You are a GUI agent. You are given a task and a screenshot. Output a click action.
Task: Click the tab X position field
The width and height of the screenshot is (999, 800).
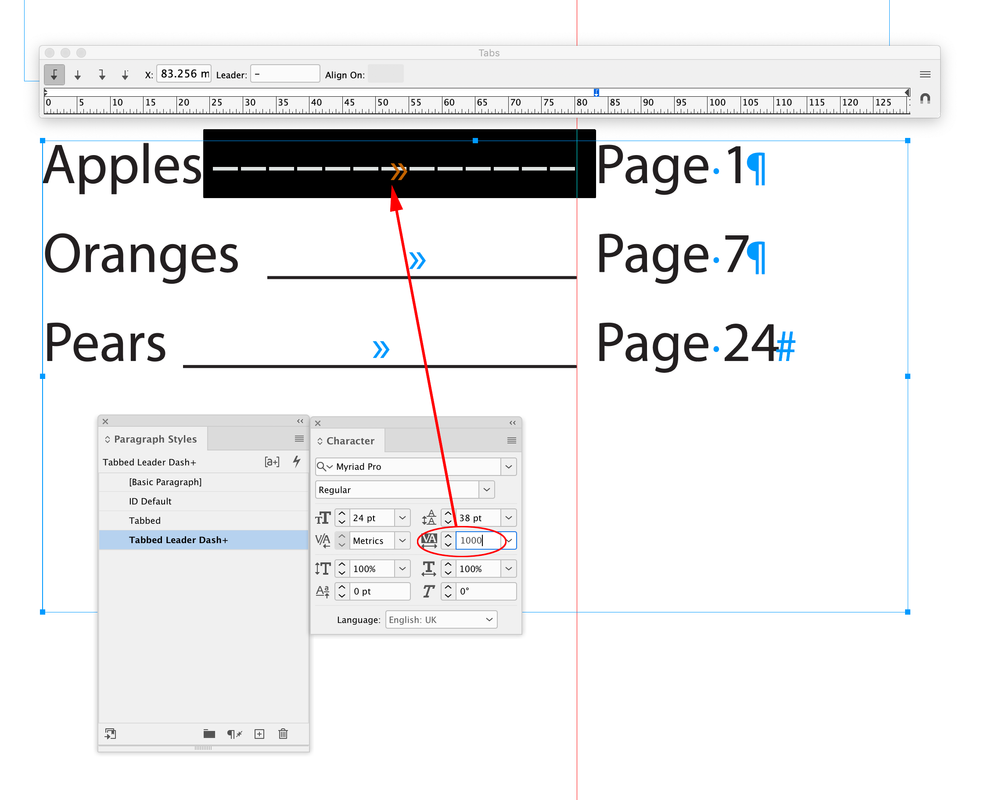coord(184,74)
